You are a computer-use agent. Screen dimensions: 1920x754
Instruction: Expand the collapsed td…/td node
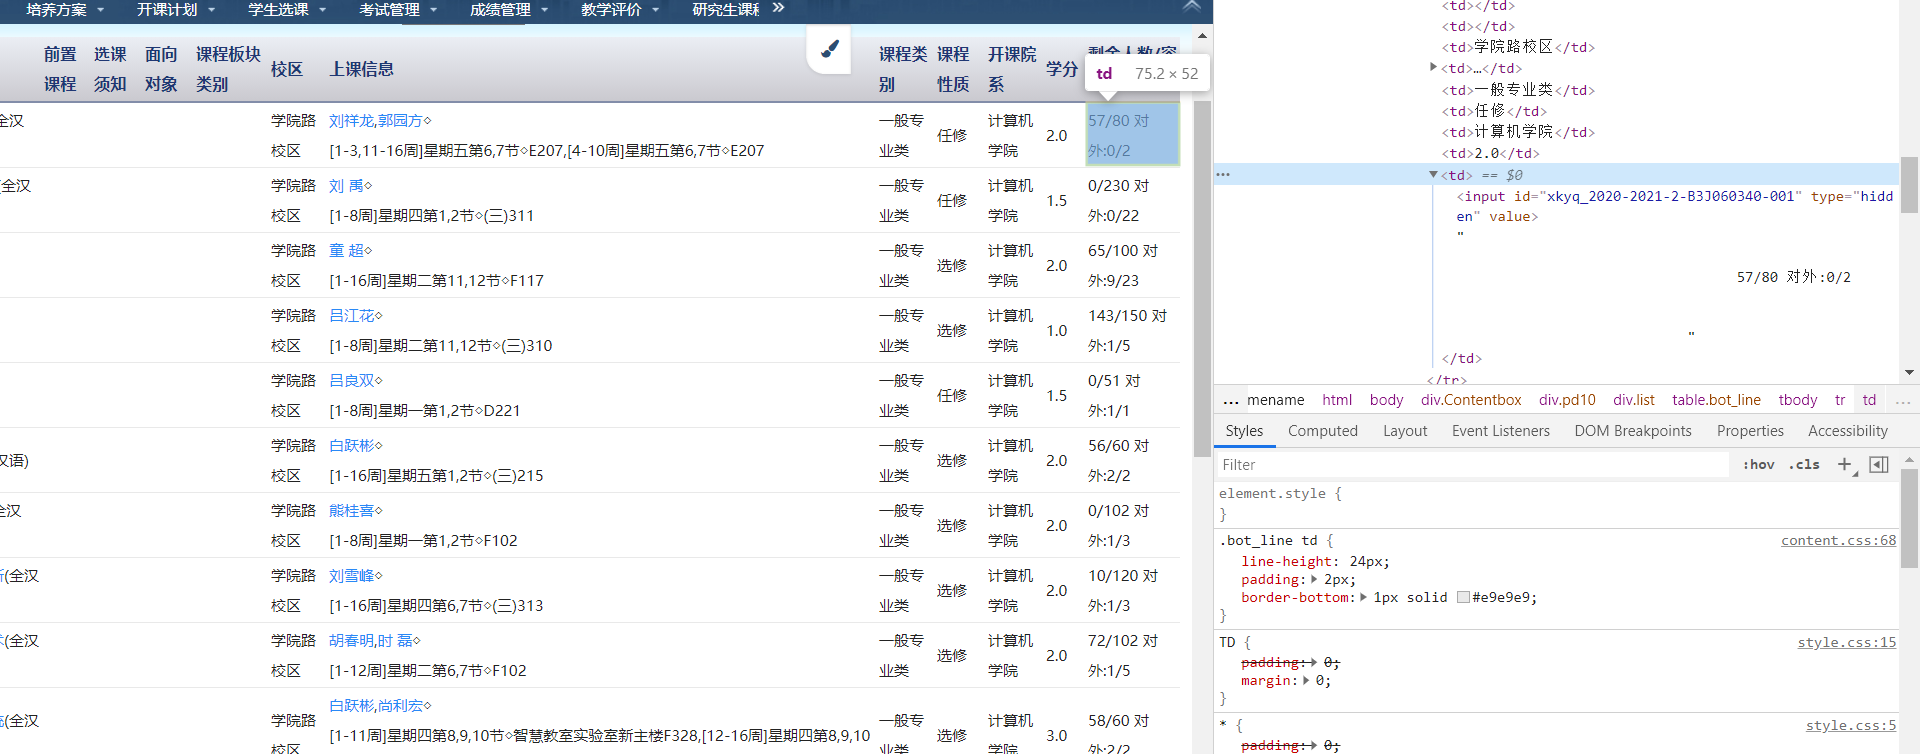[x=1433, y=67]
